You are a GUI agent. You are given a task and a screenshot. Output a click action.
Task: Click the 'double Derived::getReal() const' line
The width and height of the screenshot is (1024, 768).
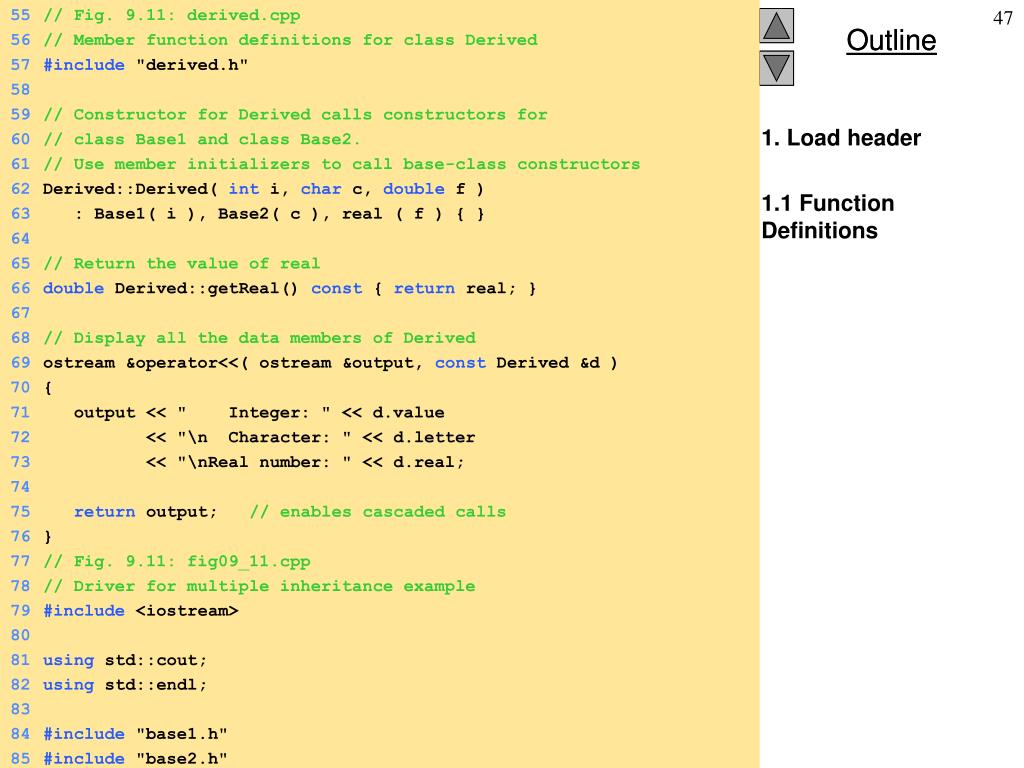289,288
